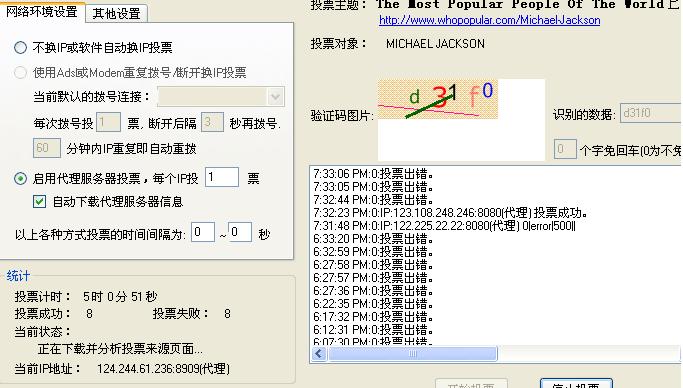This screenshot has height=388, width=683.
Task: Click the 断开后隔 seconds field
Action: tap(213, 122)
